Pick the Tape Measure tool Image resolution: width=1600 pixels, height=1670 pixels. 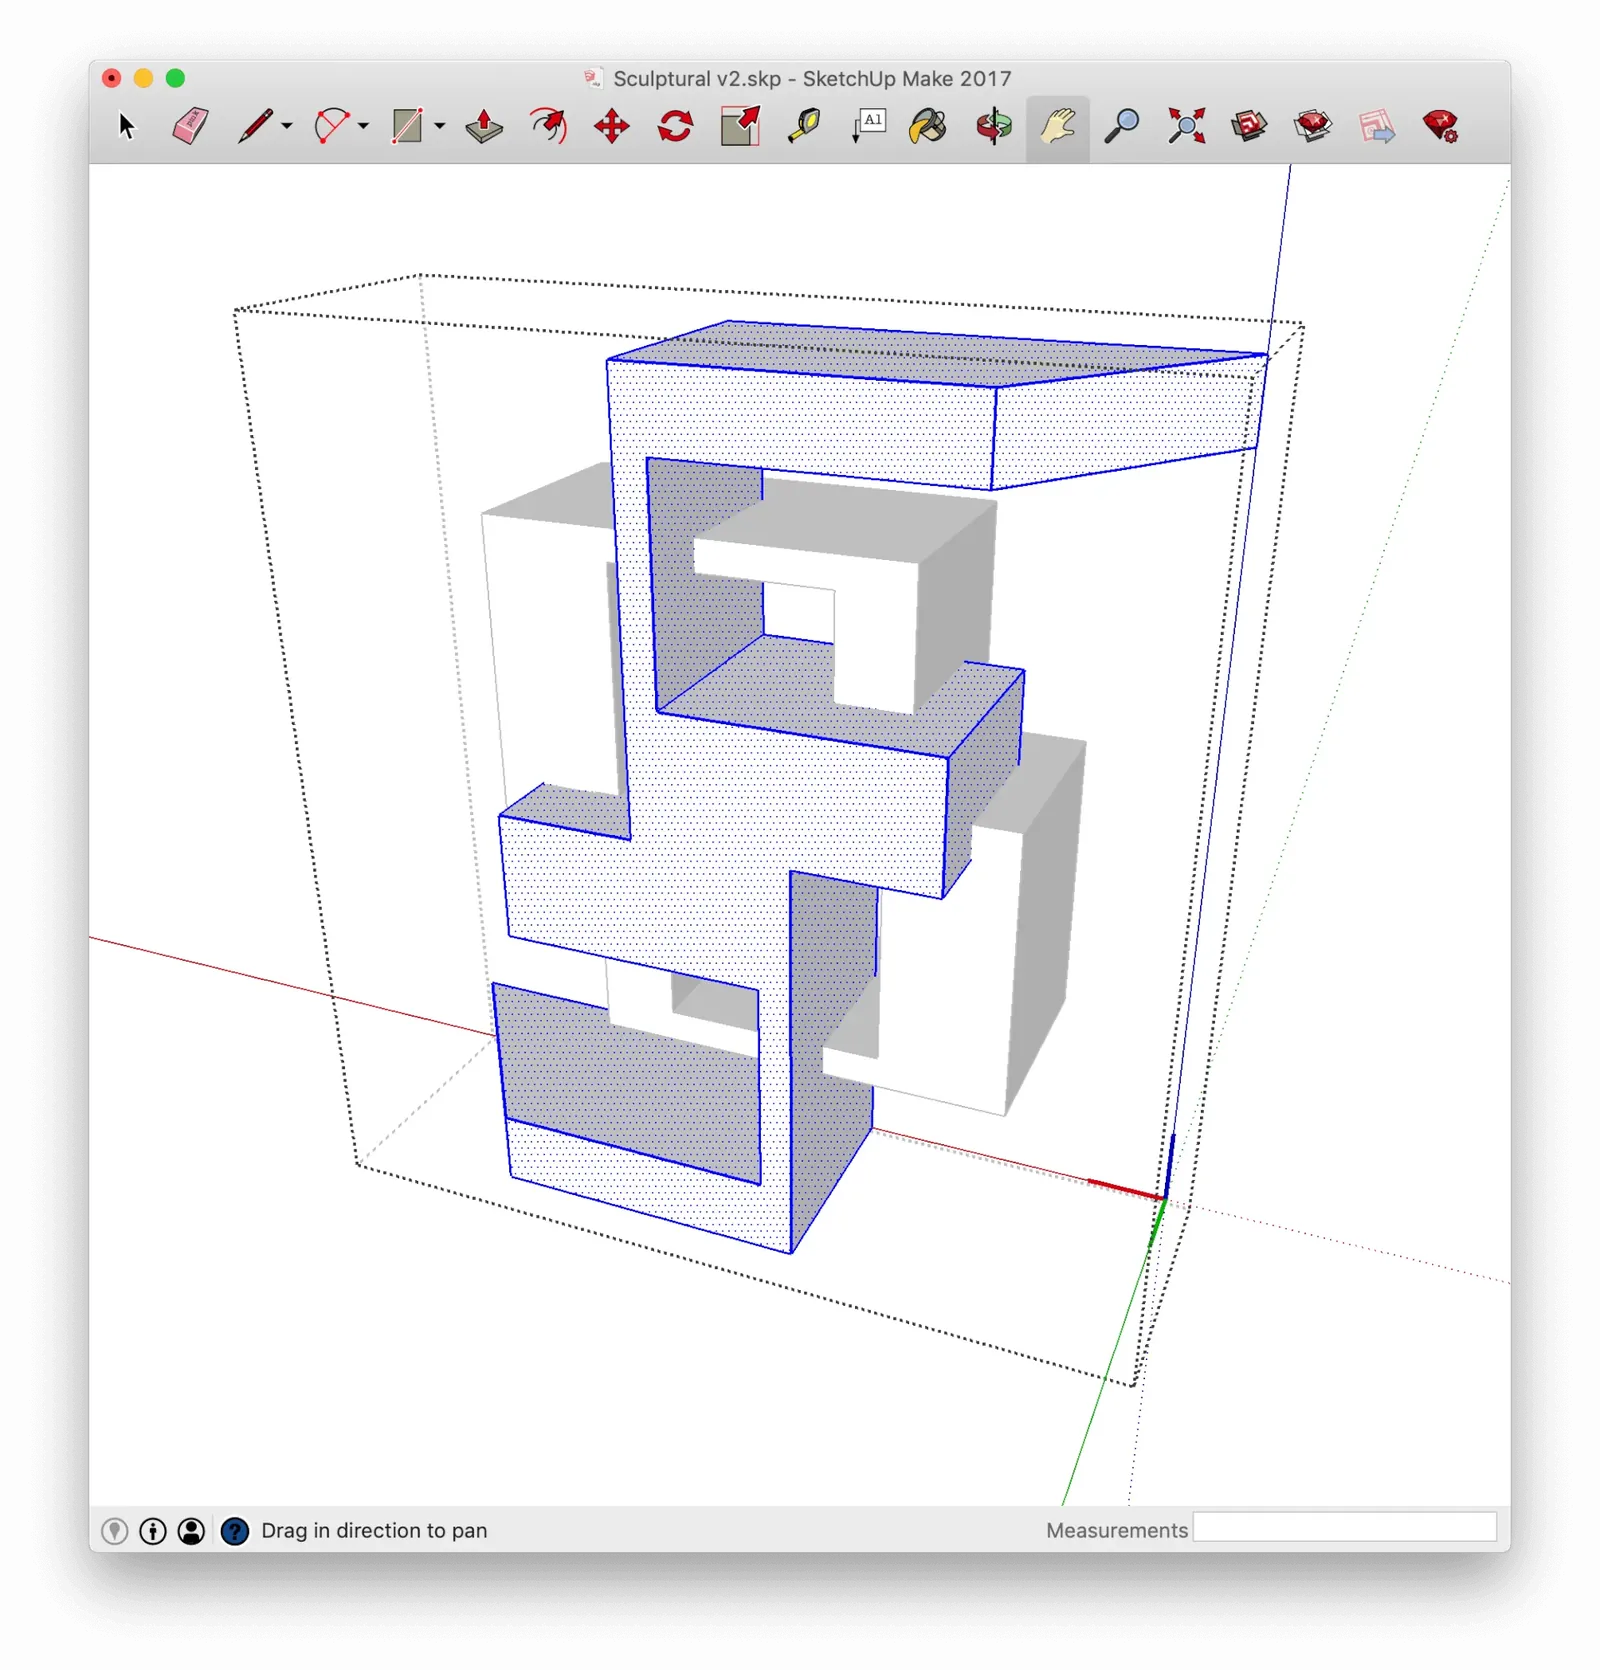[x=804, y=127]
